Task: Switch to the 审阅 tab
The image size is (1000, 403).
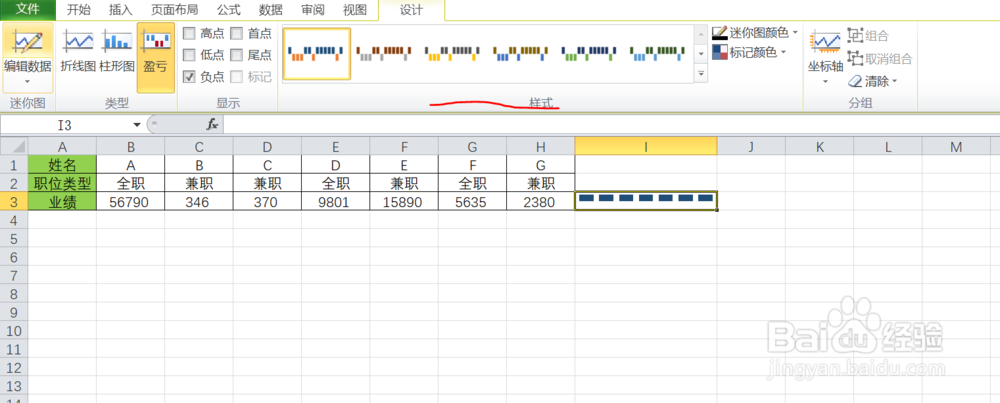Action: [x=313, y=10]
